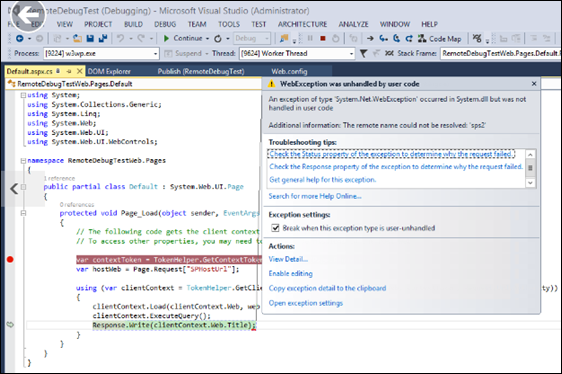Click the Undo arrow icon
The width and height of the screenshot is (562, 374).
120,38
